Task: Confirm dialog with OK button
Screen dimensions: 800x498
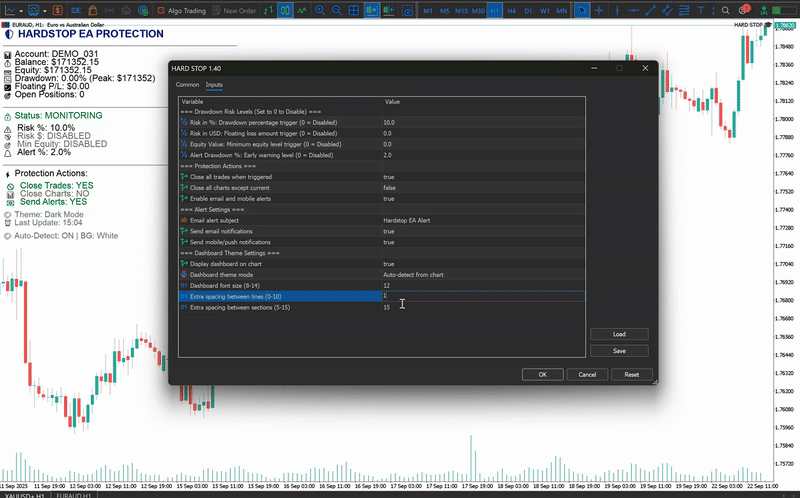Action: tap(542, 375)
